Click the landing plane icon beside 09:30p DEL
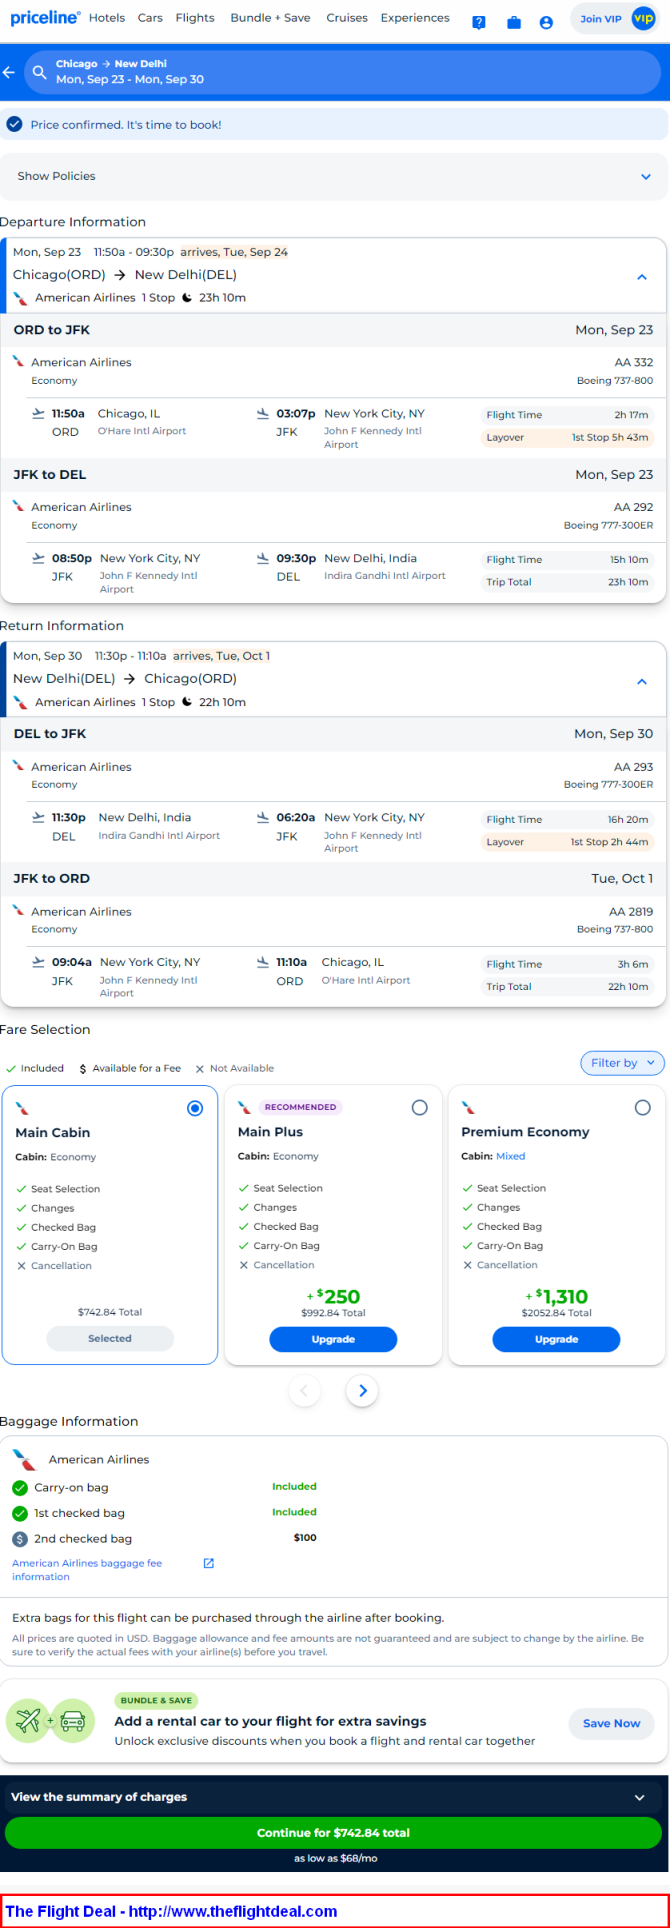Image resolution: width=670 pixels, height=1928 pixels. point(263,558)
